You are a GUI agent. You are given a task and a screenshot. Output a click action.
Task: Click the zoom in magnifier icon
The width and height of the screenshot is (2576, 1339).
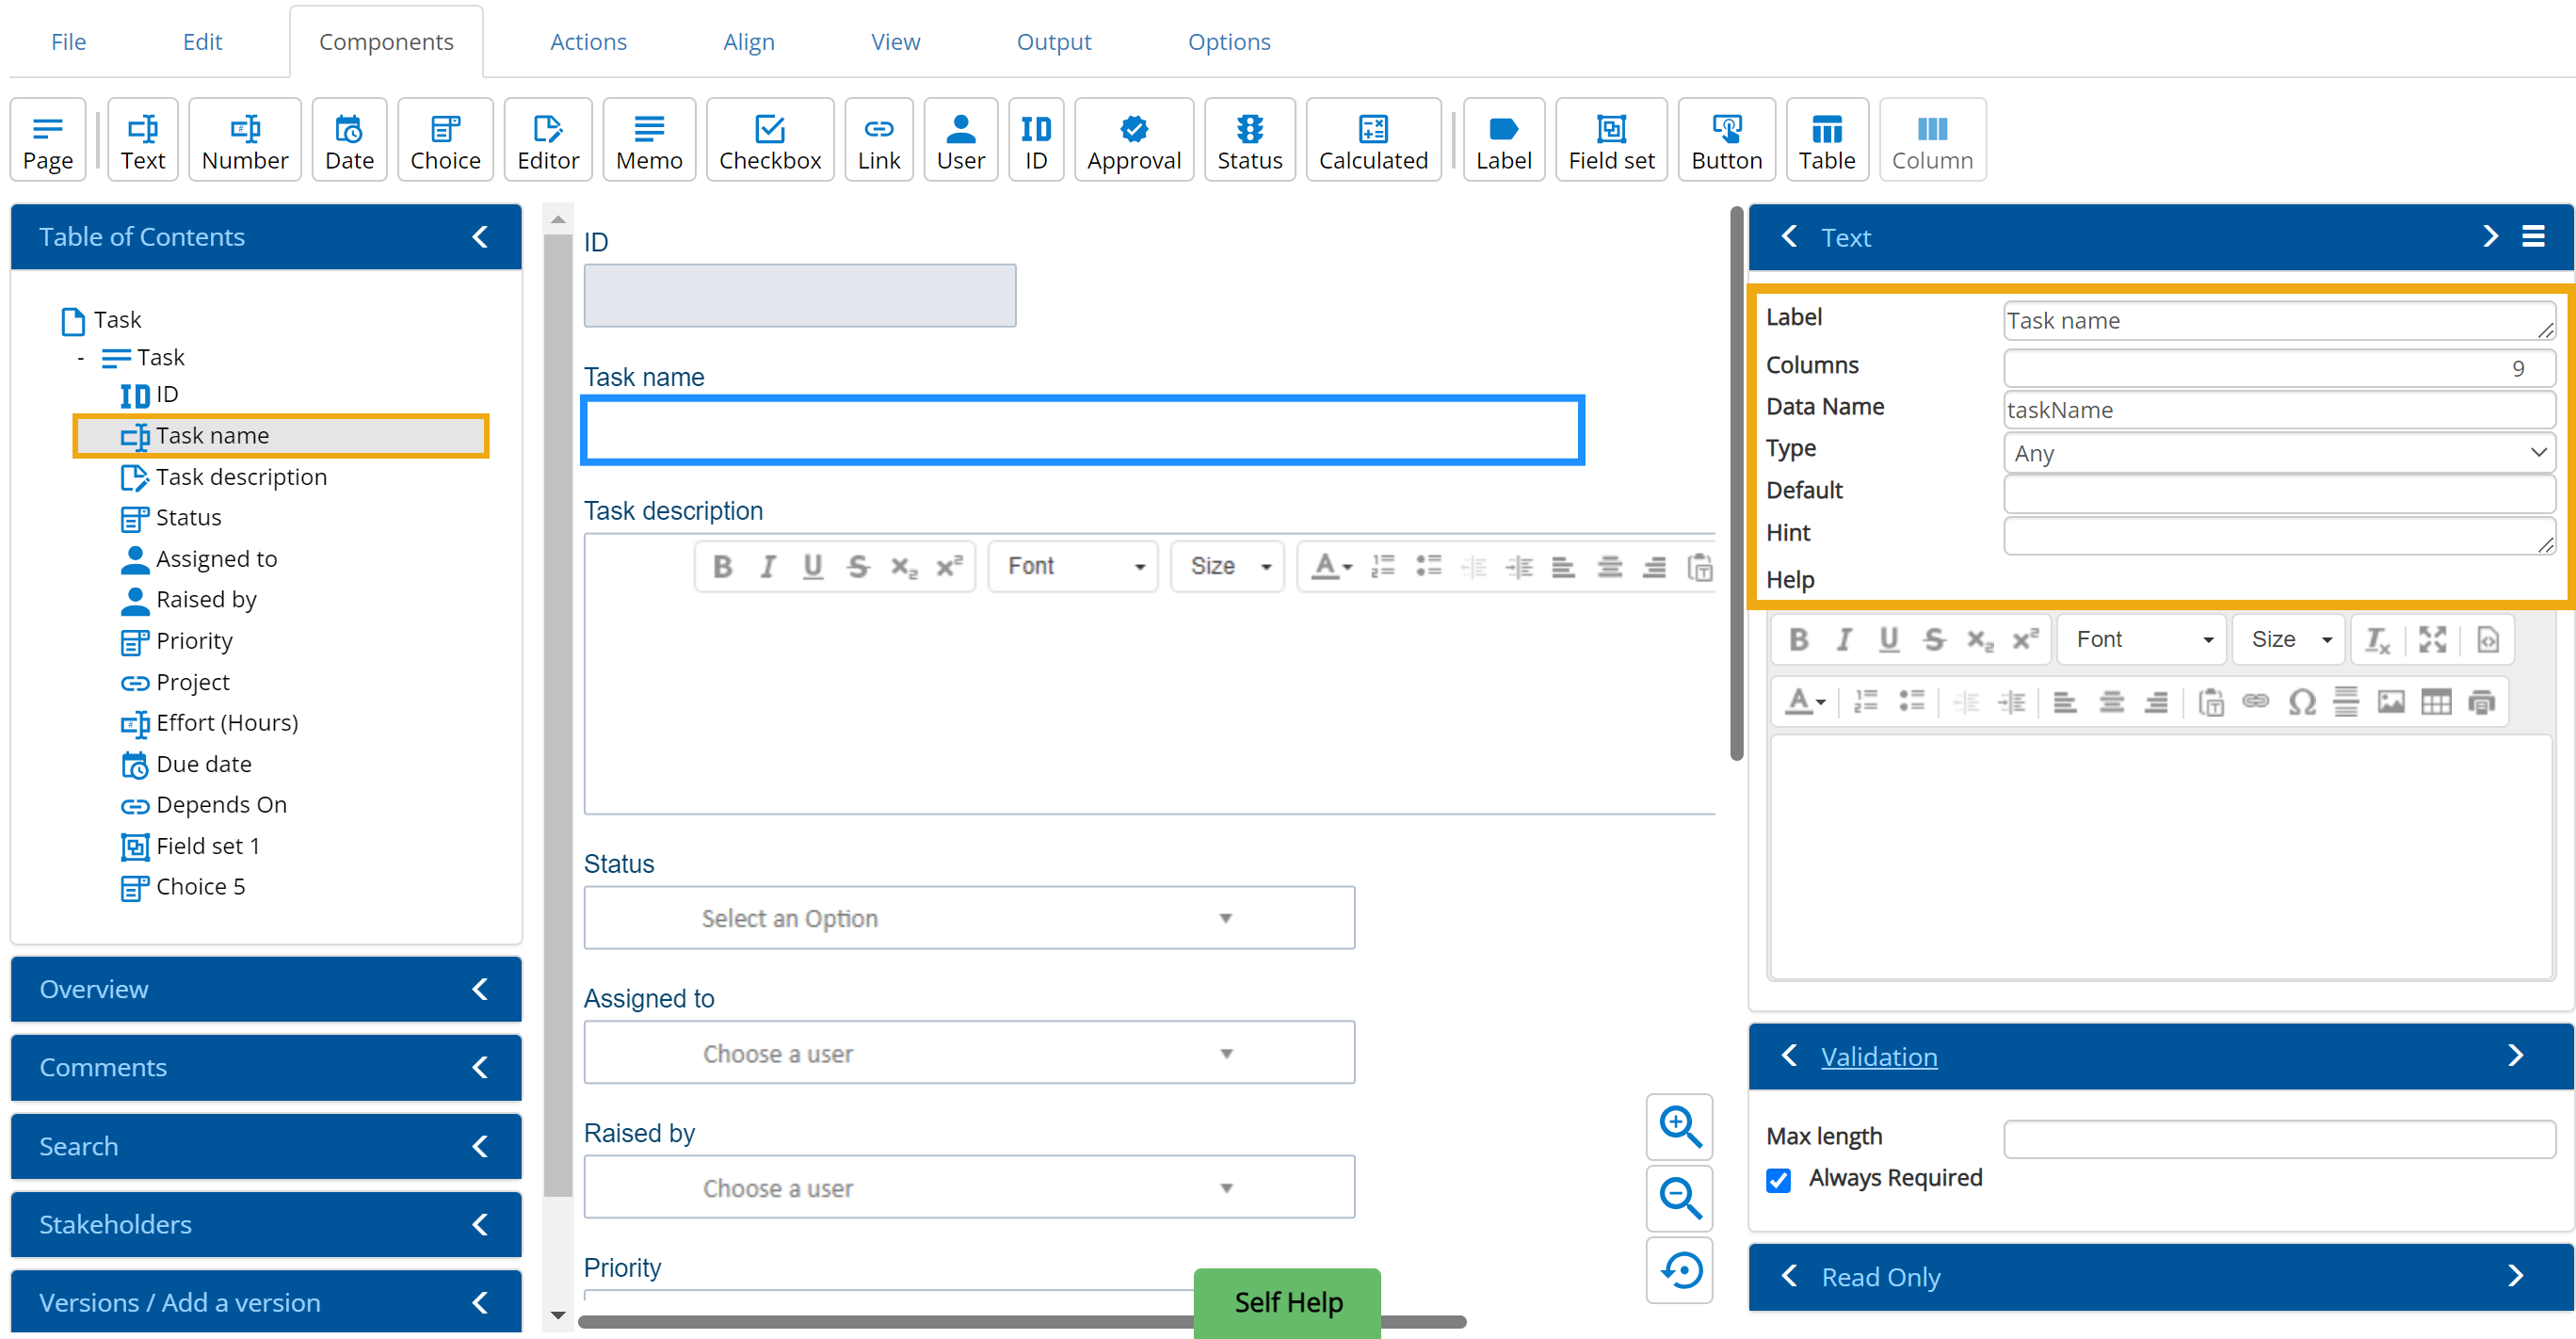1679,1126
